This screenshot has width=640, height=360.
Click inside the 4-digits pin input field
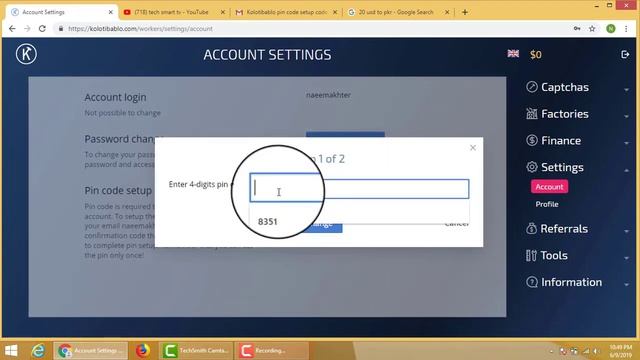(359, 189)
